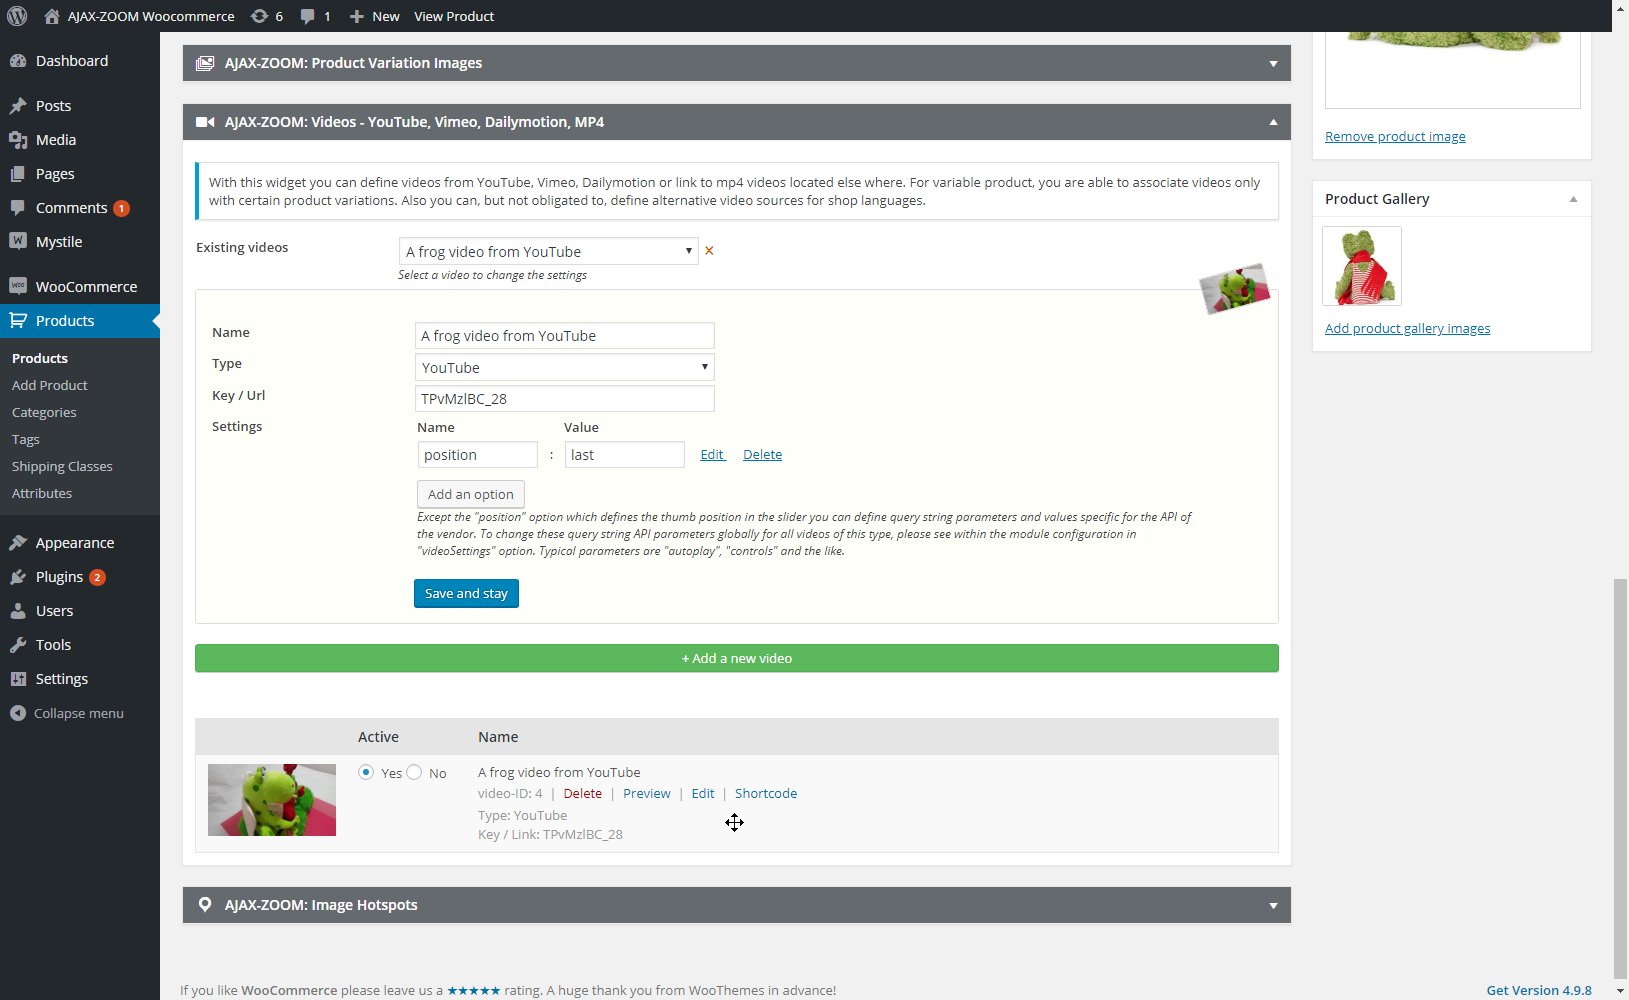Click the Preview link for frog video

click(x=647, y=793)
